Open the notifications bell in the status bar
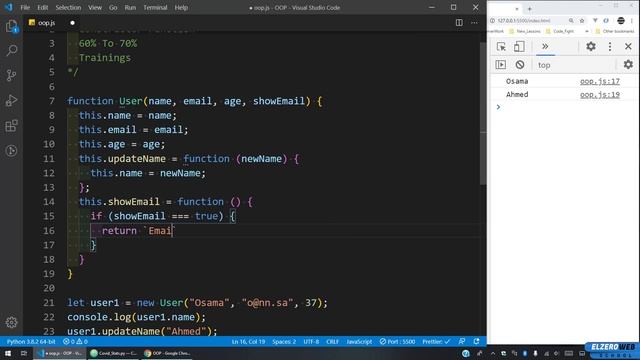This screenshot has height=360, width=640. tap(476, 342)
